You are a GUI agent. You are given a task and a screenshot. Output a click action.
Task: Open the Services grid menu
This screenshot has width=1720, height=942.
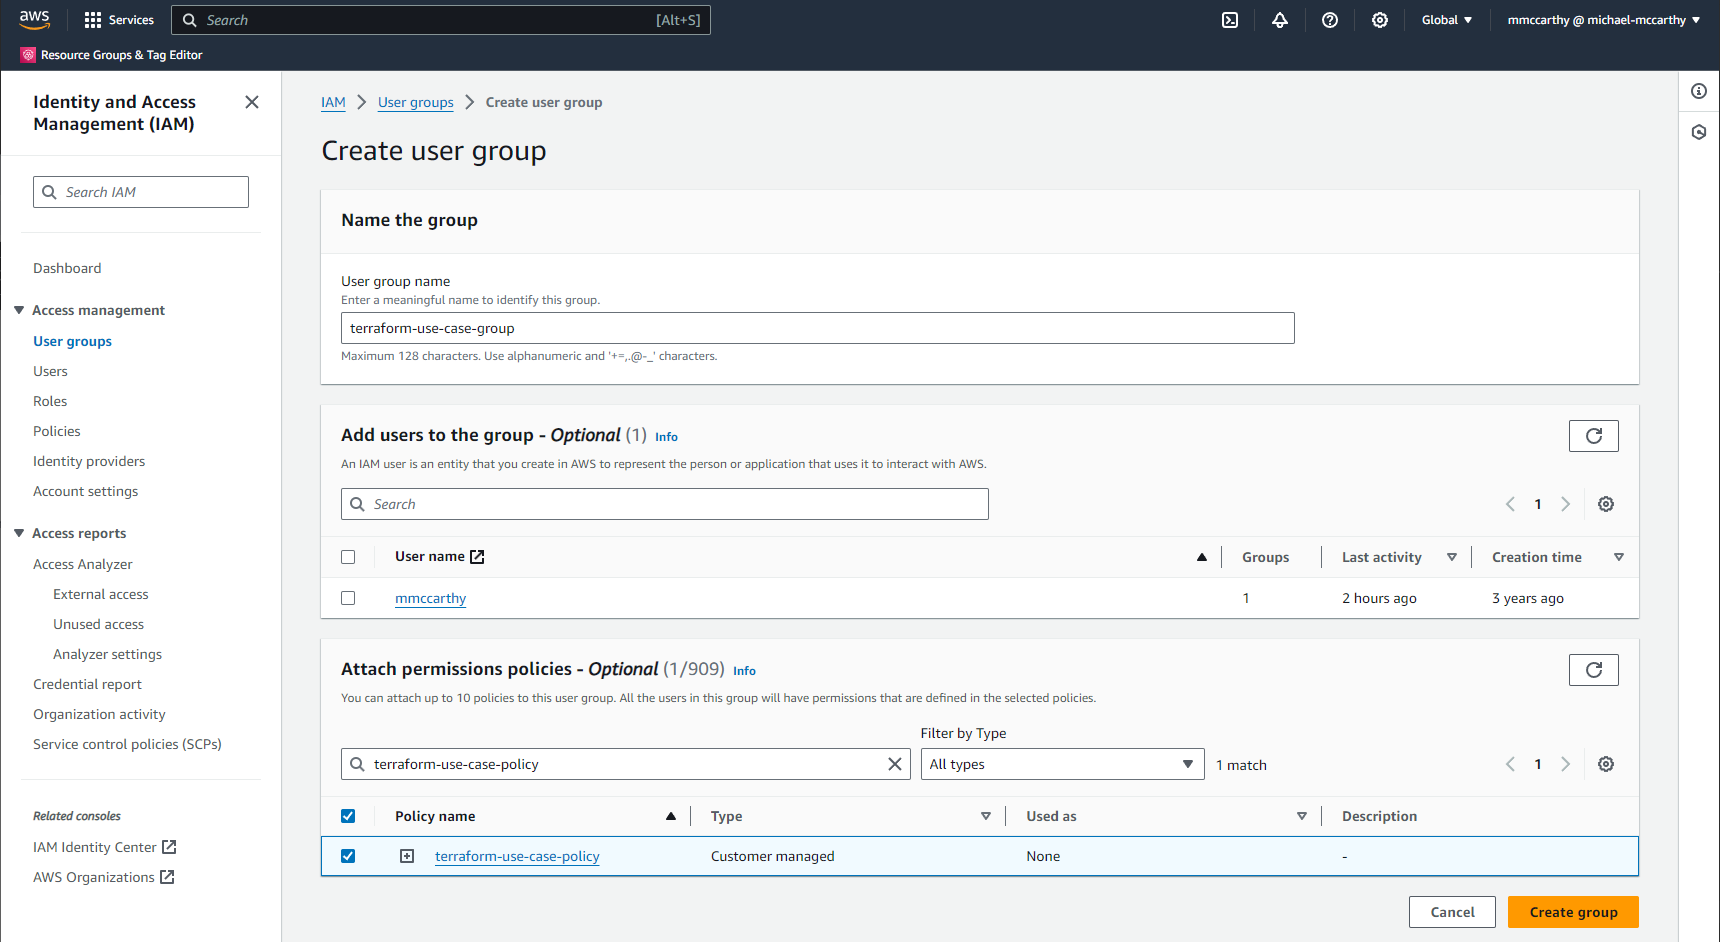click(119, 20)
